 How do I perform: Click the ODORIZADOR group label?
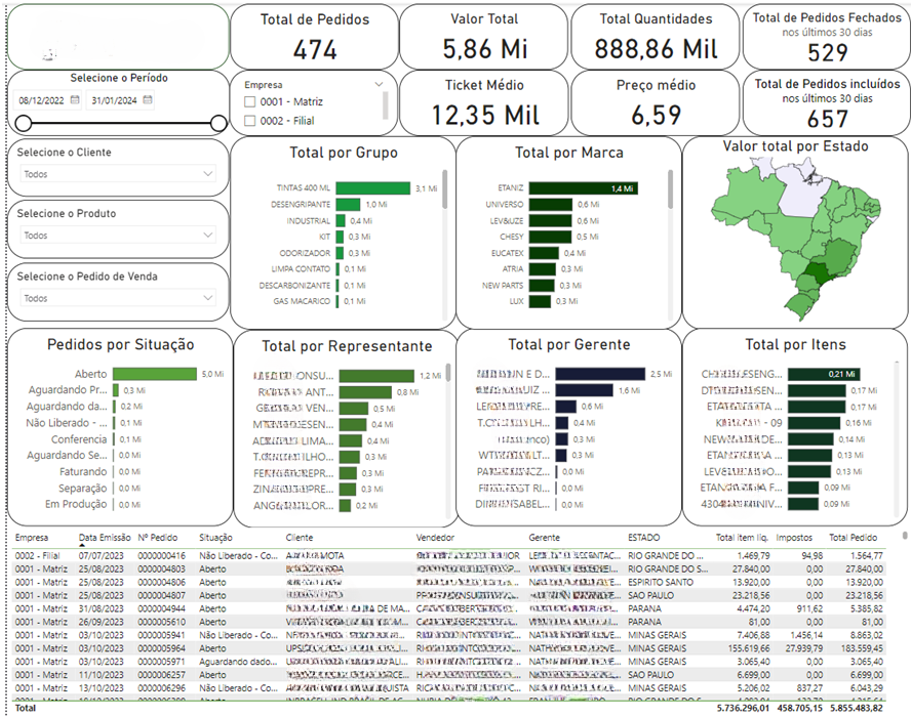click(305, 253)
